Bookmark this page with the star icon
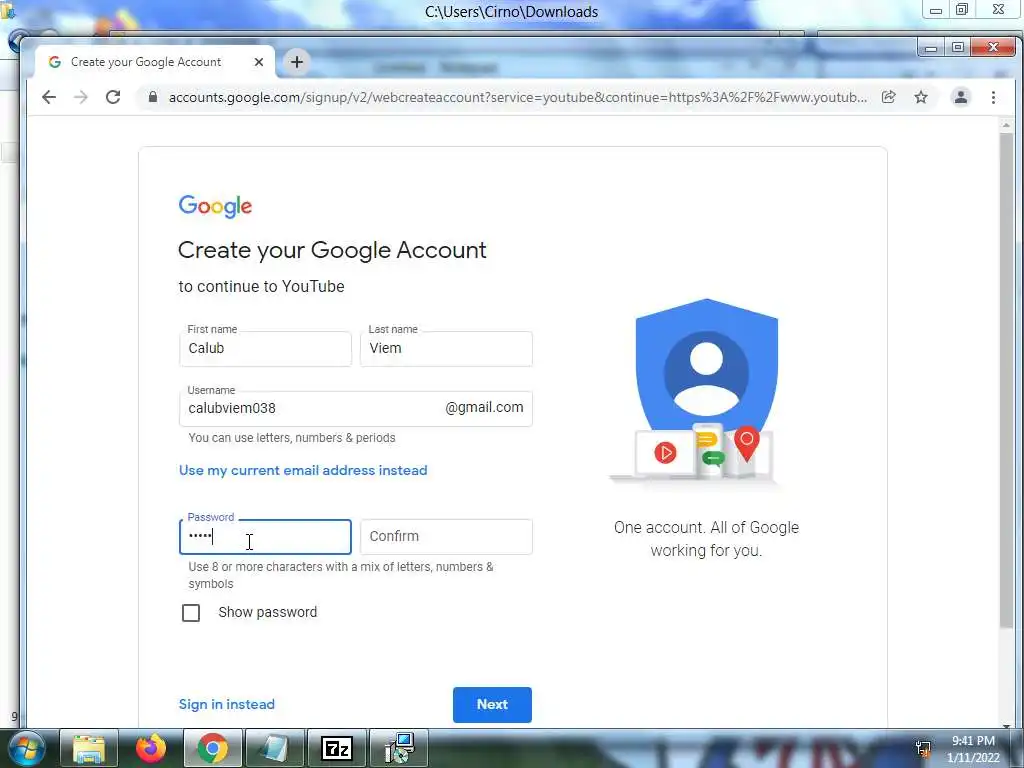Viewport: 1024px width, 768px height. tap(921, 97)
